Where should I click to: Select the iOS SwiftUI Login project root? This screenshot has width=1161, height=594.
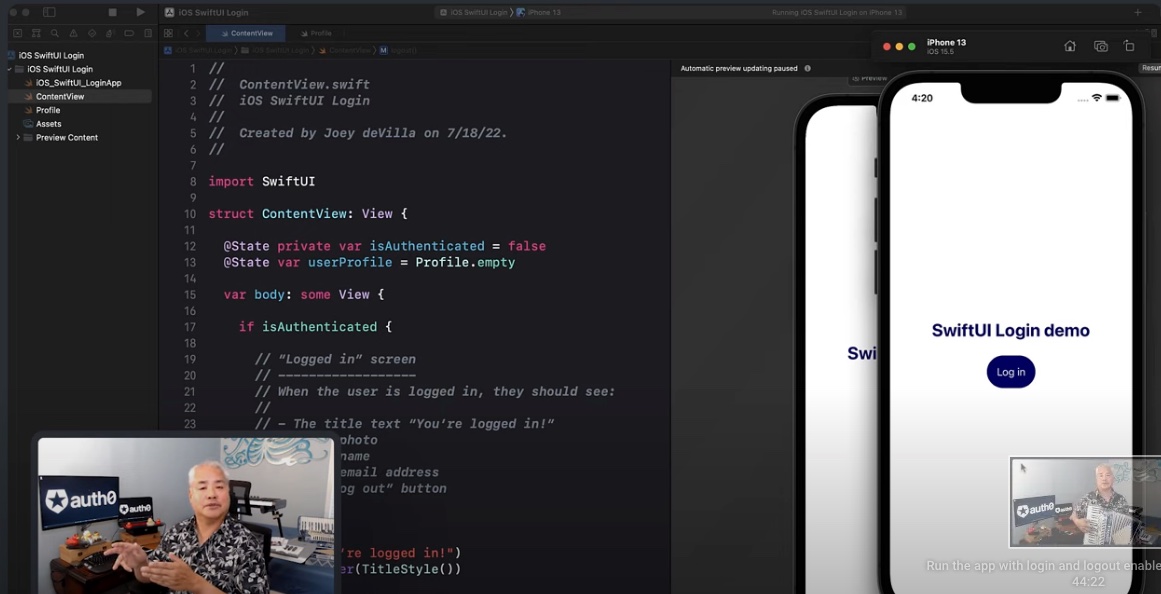point(46,56)
